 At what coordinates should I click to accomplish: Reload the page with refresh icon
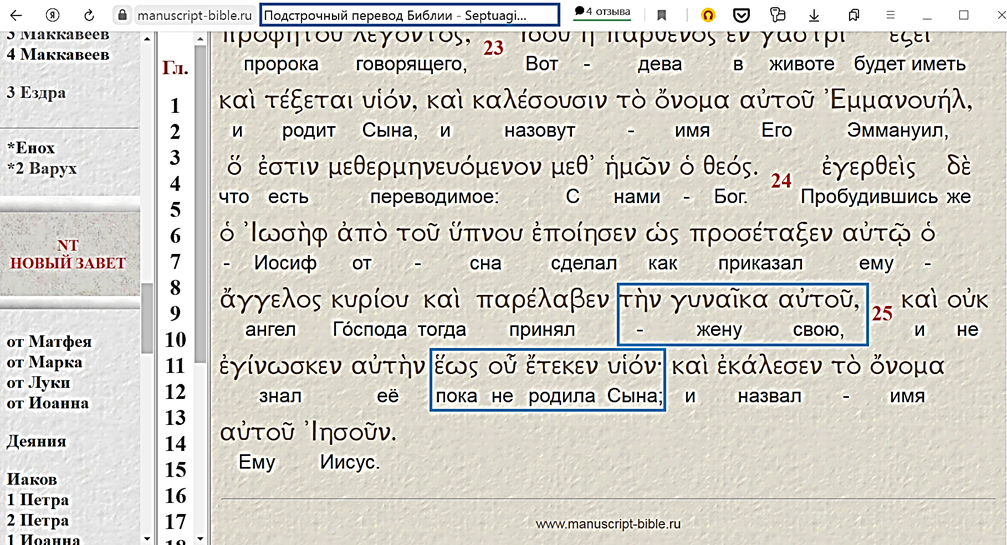tap(89, 15)
